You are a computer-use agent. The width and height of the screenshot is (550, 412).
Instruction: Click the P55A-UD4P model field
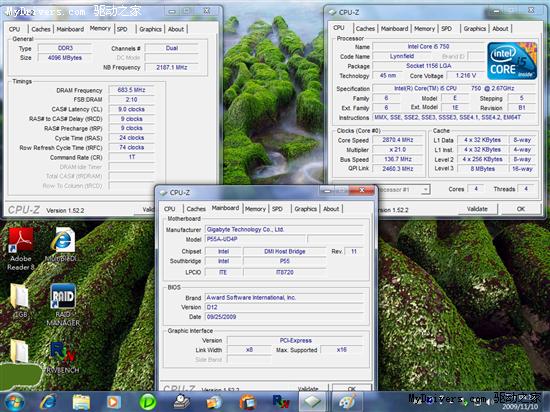tap(255, 239)
